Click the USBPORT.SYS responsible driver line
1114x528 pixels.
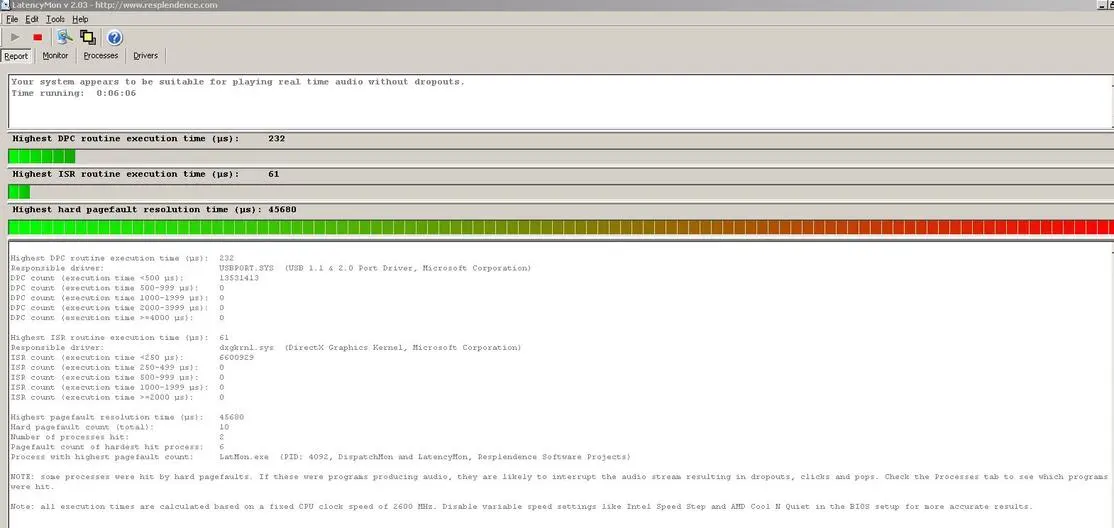[271, 268]
